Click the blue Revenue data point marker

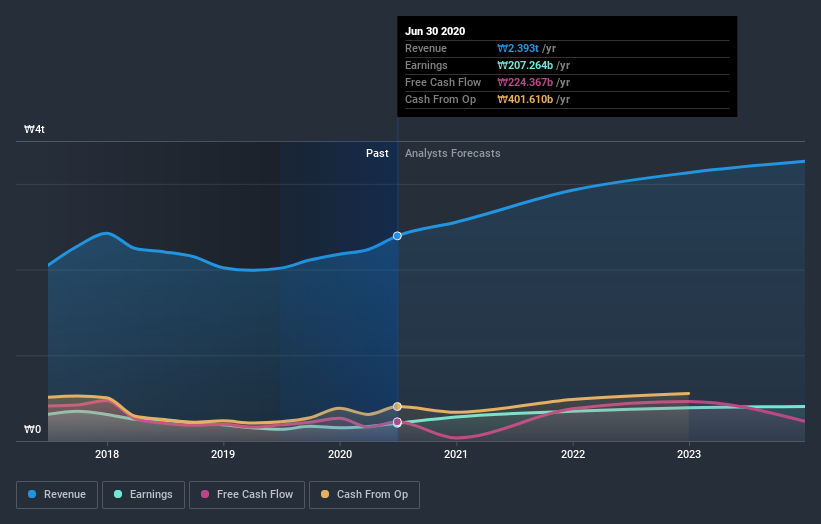pyautogui.click(x=397, y=236)
